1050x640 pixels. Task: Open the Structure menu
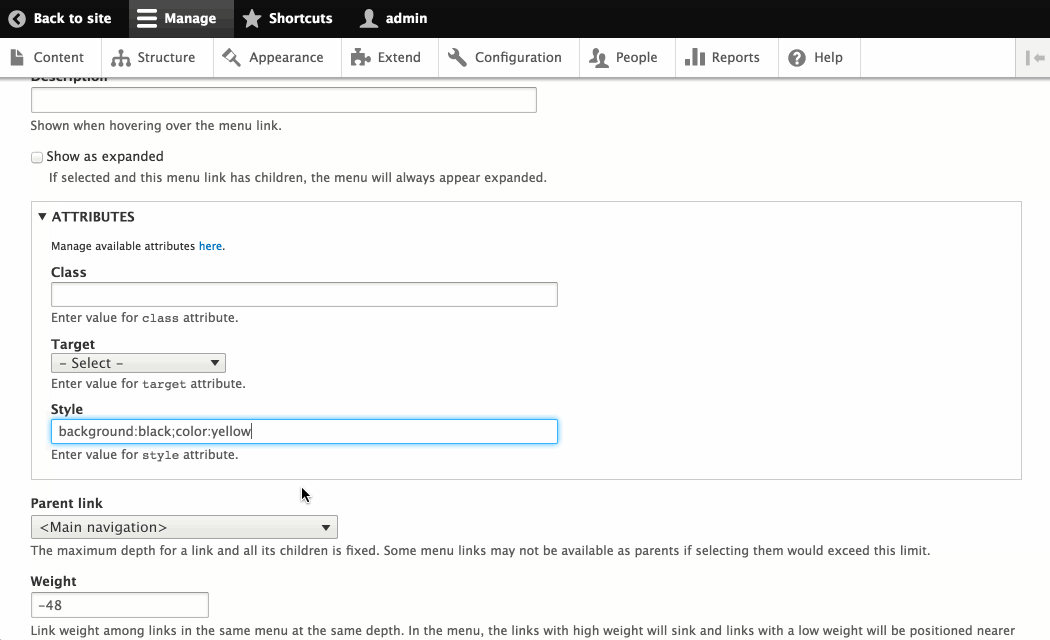tap(157, 58)
